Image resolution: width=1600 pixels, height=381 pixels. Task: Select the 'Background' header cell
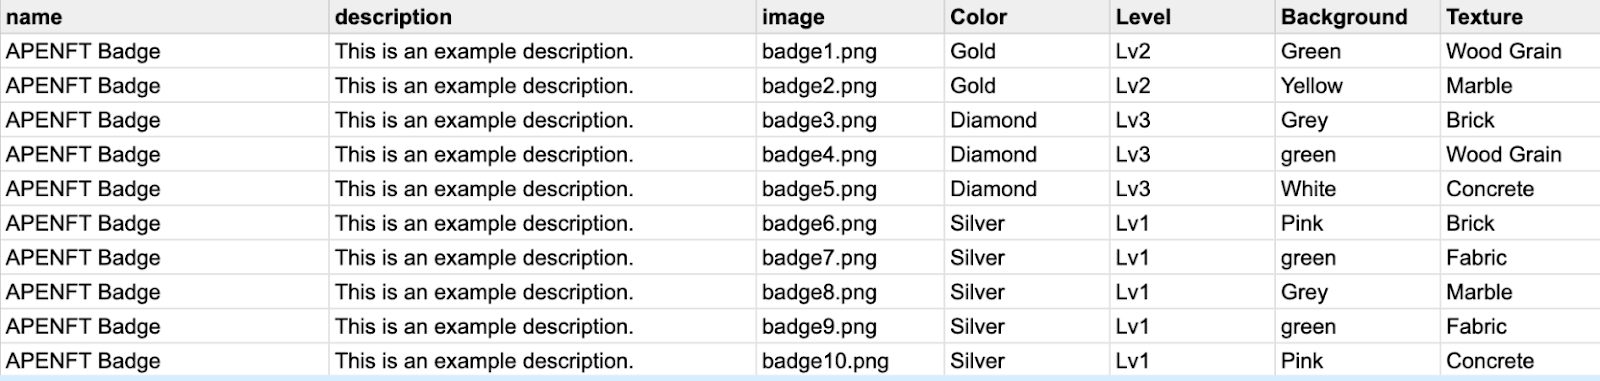[x=1358, y=17]
